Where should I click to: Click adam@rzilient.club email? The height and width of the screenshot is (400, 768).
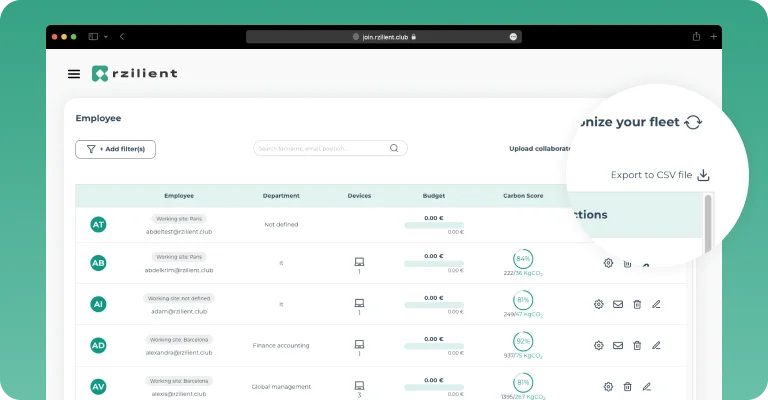coord(179,311)
